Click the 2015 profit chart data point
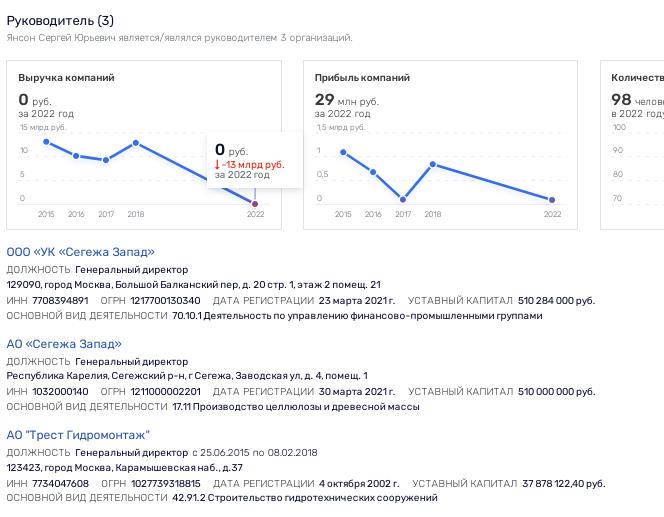Viewport: 664px width, 517px height. coord(343,152)
